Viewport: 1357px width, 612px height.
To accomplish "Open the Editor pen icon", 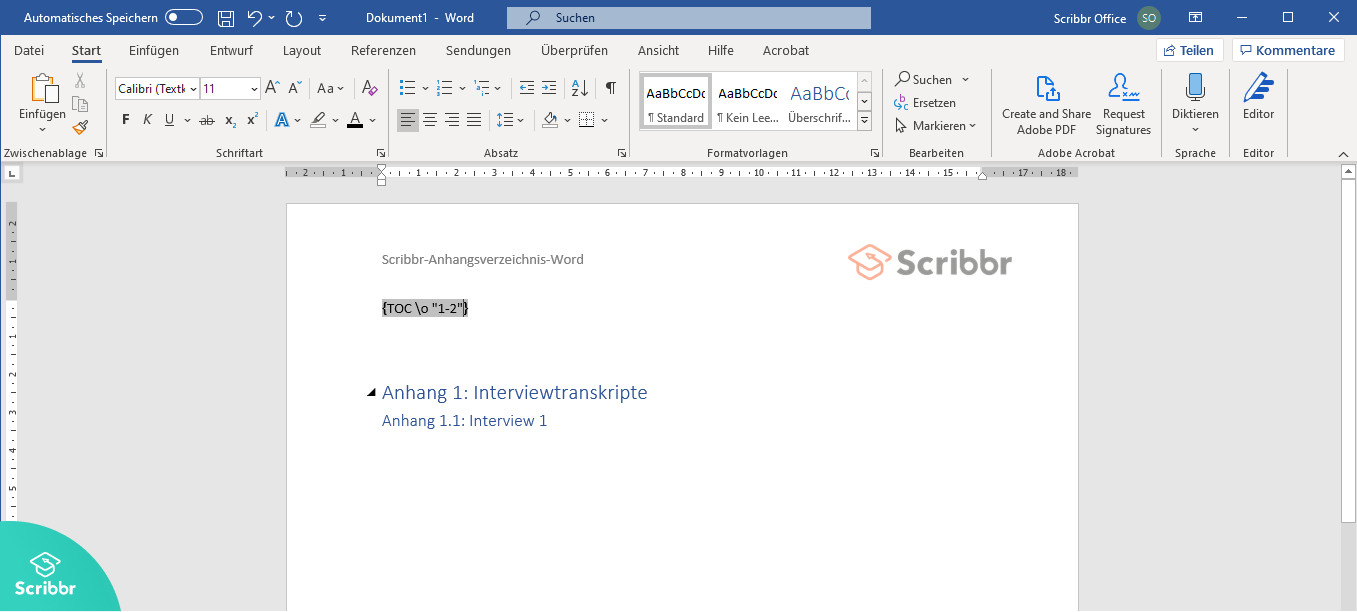I will 1258,89.
